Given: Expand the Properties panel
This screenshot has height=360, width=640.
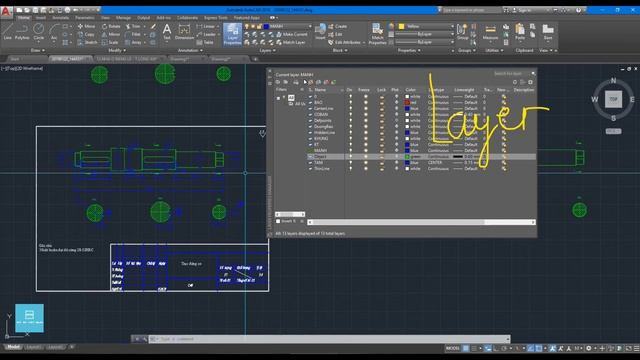Looking at the screenshot, I should pos(409,50).
